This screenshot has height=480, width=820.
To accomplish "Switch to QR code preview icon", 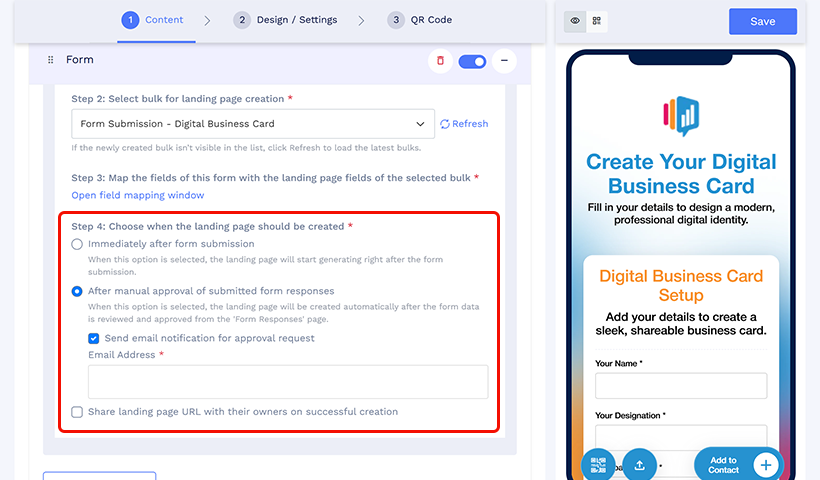I will tap(597, 21).
